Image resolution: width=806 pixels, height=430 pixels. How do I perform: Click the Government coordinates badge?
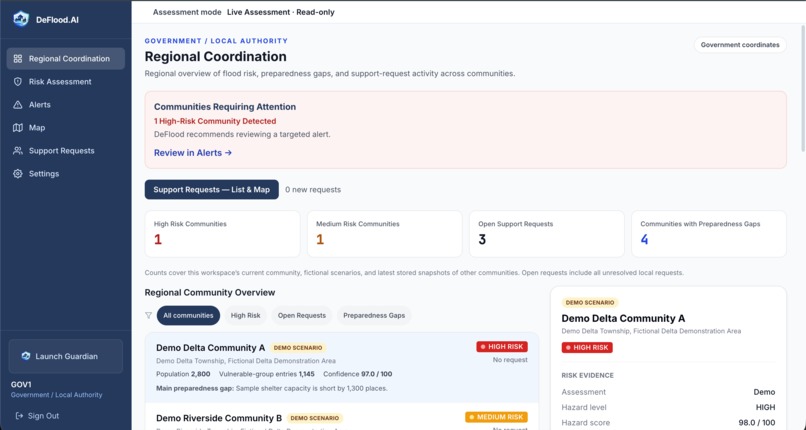pyautogui.click(x=740, y=45)
